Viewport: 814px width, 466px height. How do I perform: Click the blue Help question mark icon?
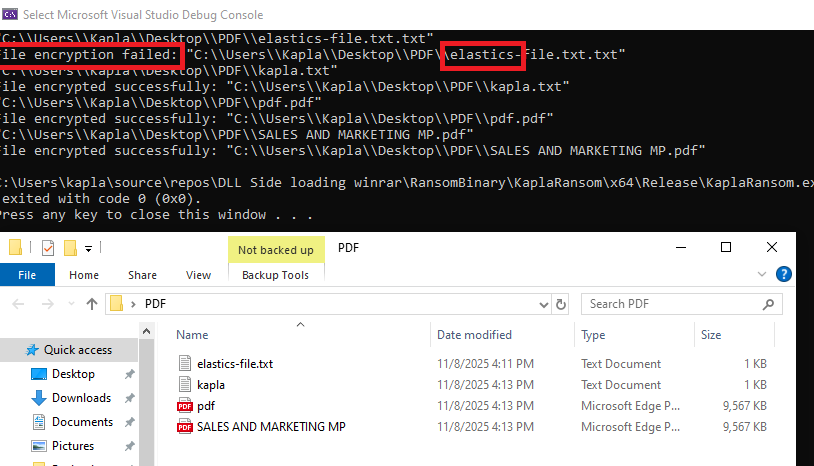click(x=784, y=274)
